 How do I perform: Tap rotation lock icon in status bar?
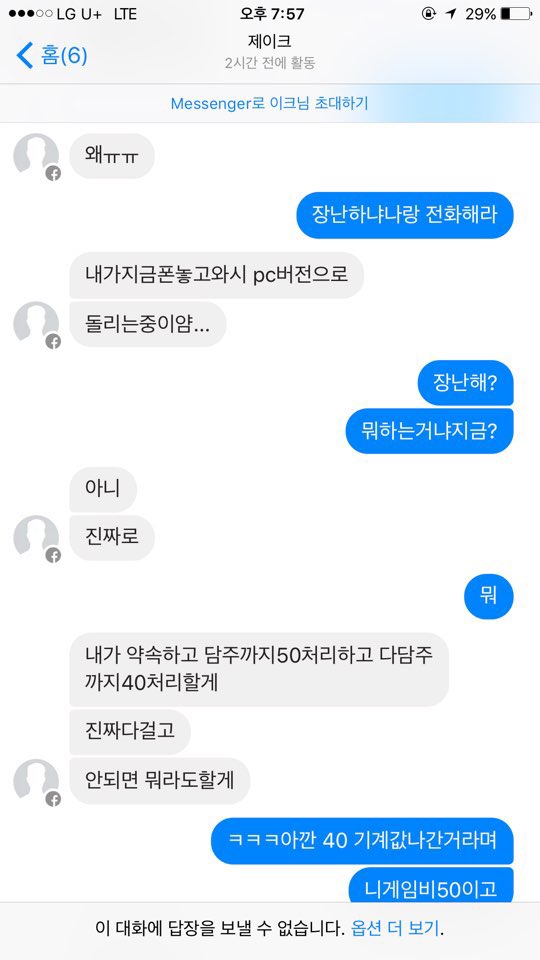pyautogui.click(x=429, y=13)
